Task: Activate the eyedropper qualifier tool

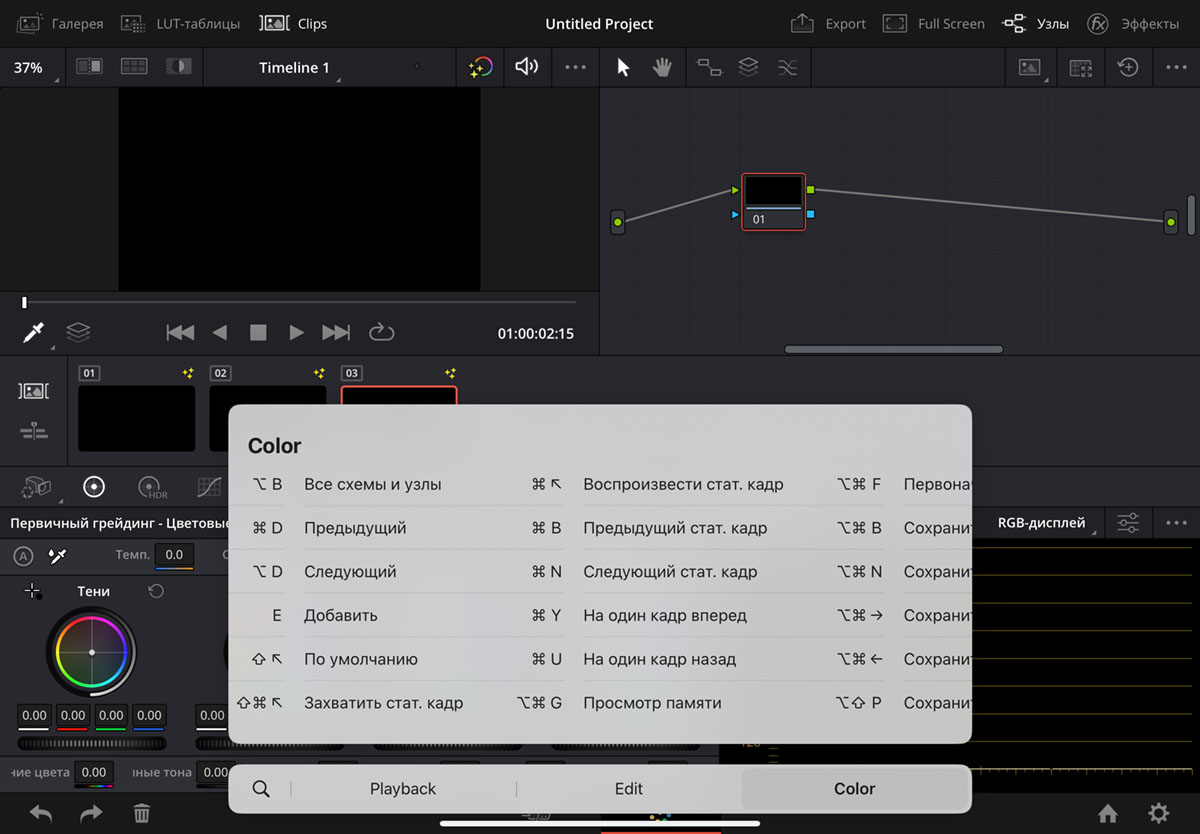Action: (34, 333)
